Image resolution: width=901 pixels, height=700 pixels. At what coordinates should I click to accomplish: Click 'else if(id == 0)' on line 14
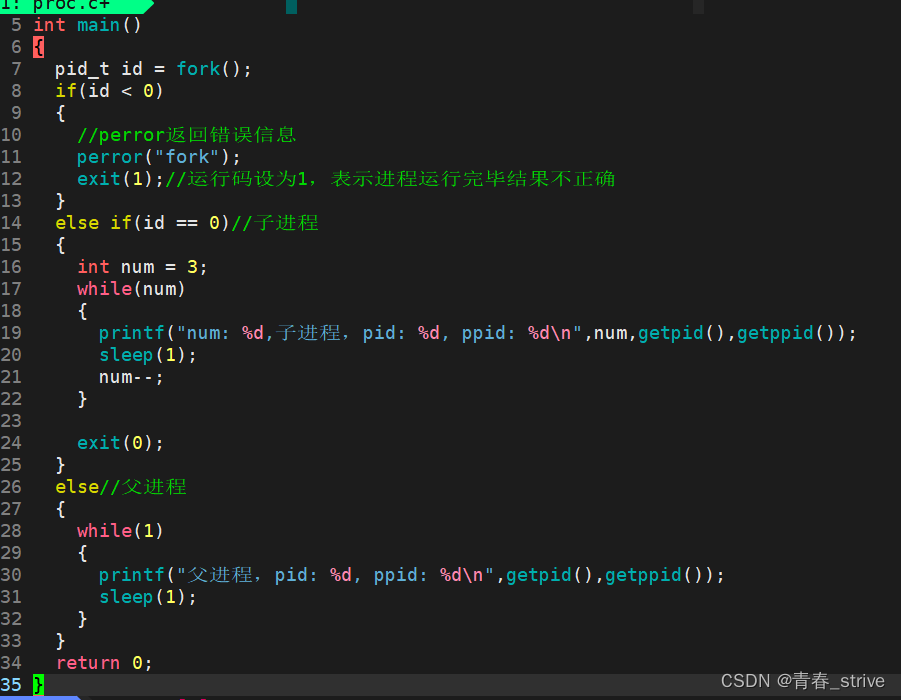click(x=143, y=223)
